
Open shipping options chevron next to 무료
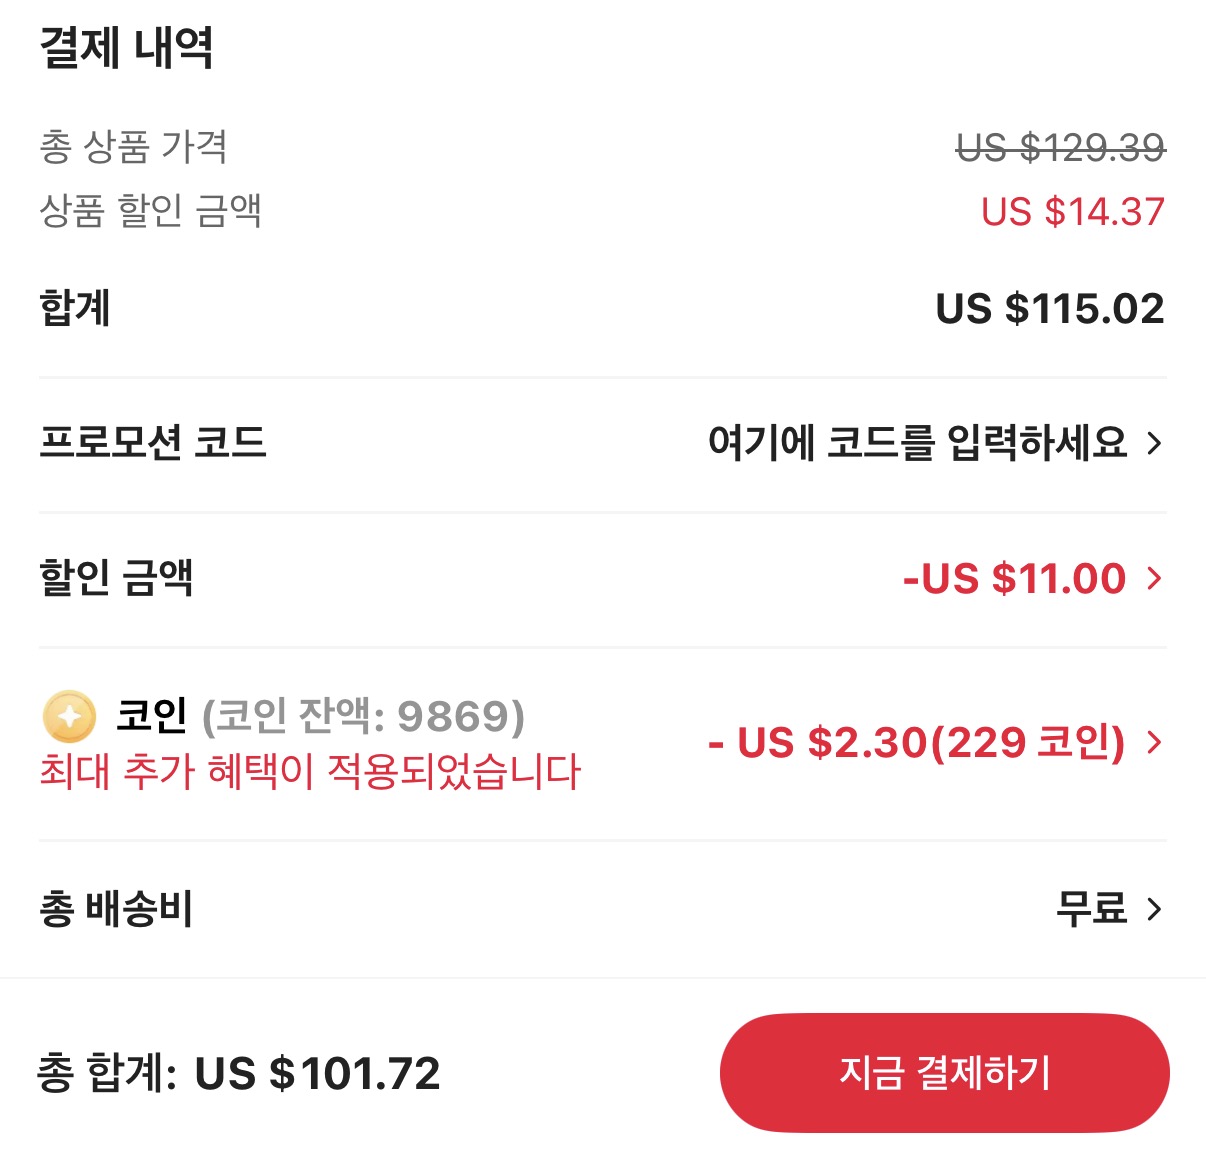tap(1155, 909)
